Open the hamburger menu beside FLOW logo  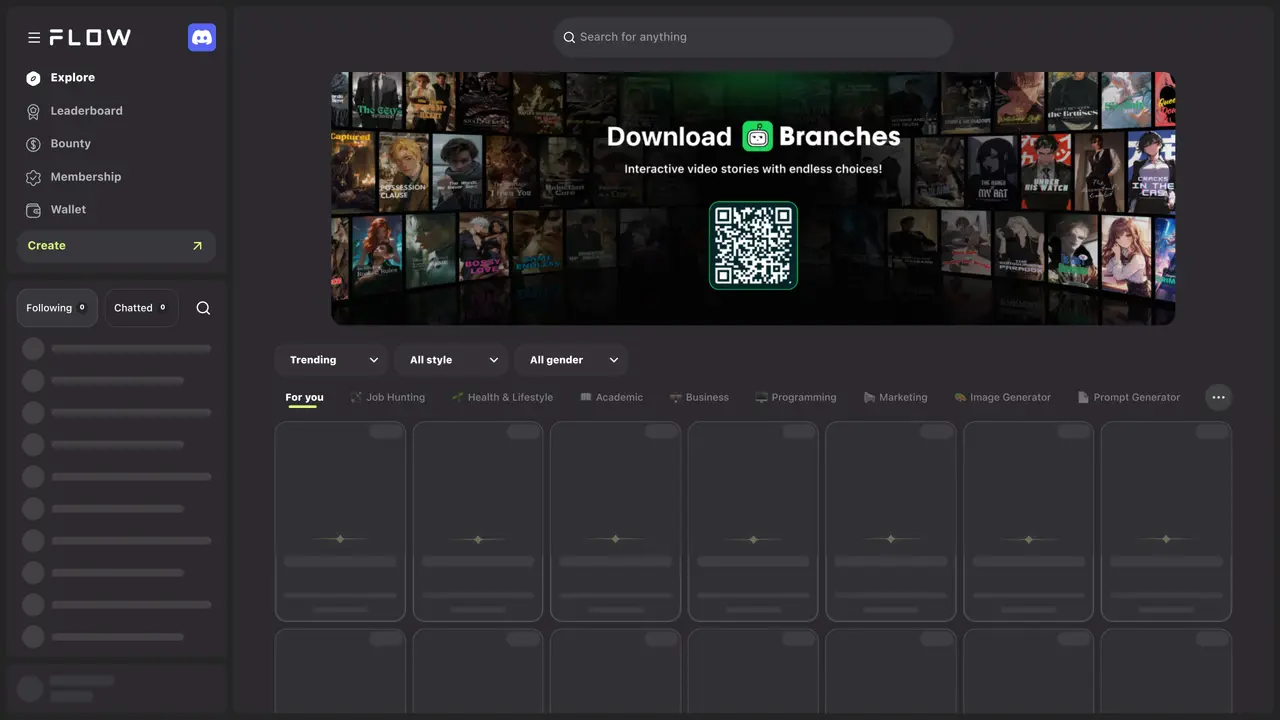pyautogui.click(x=34, y=37)
